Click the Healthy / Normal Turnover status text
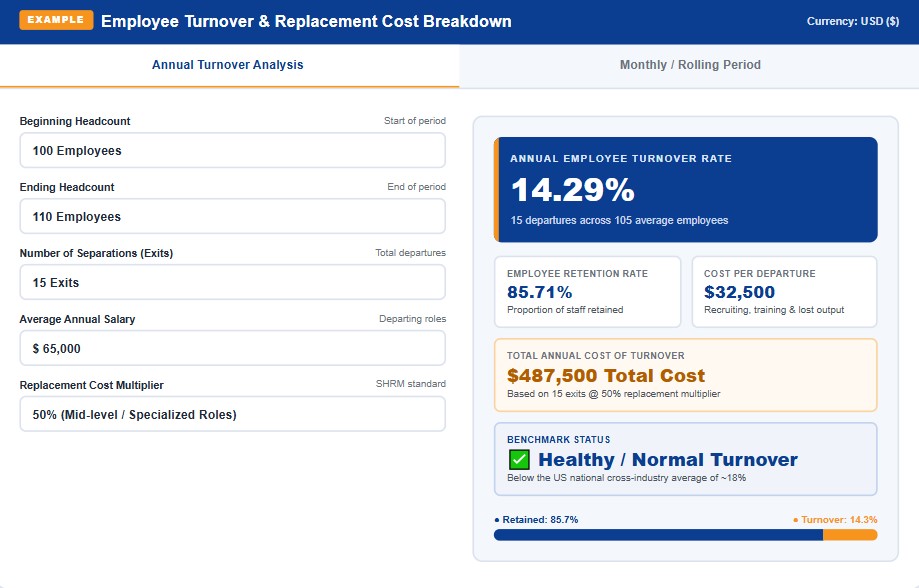This screenshot has width=919, height=588. point(668,460)
